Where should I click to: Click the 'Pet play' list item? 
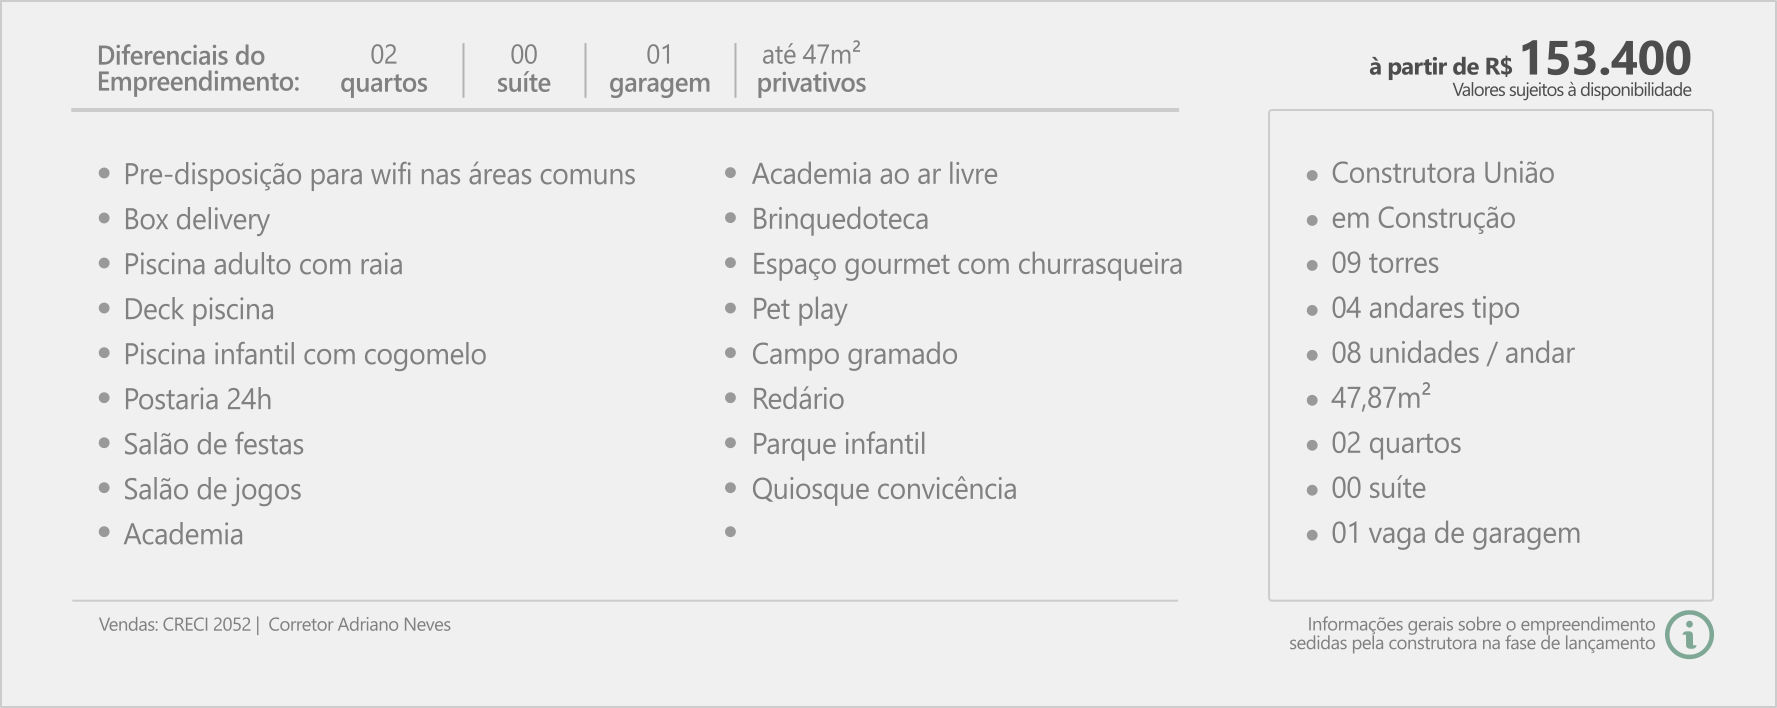click(x=800, y=309)
